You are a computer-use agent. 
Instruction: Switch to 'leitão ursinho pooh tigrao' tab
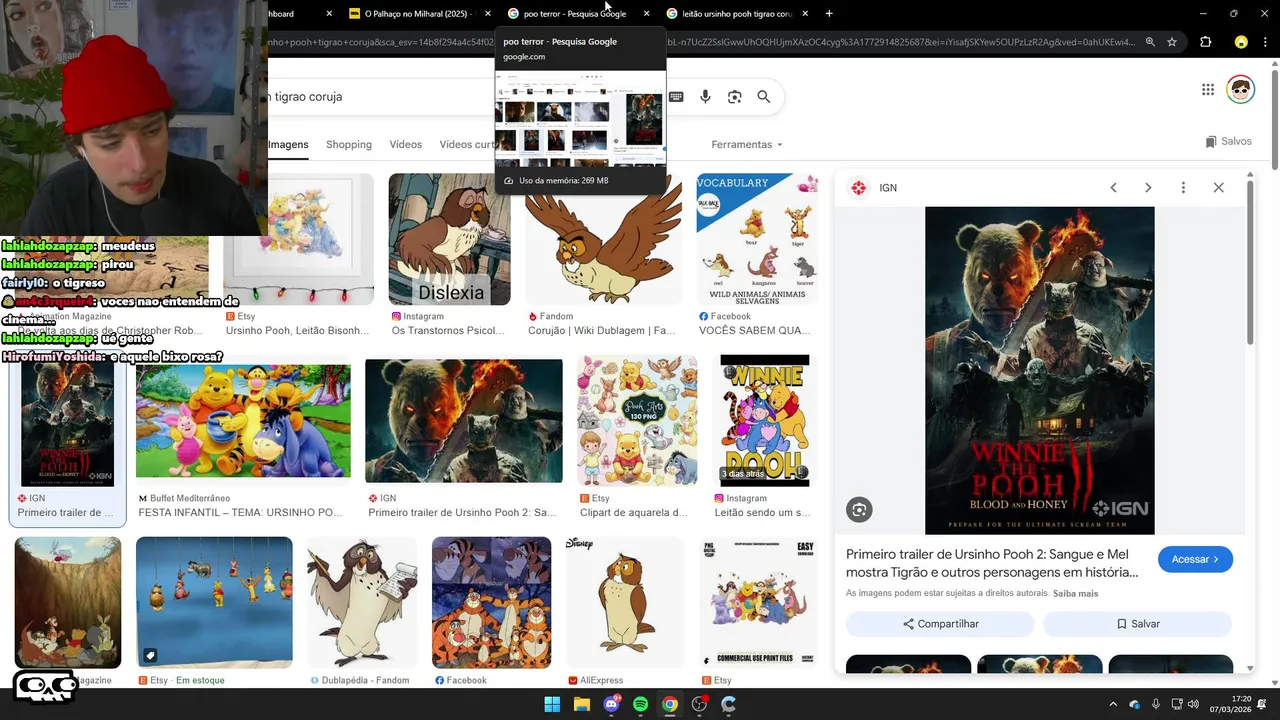736,14
